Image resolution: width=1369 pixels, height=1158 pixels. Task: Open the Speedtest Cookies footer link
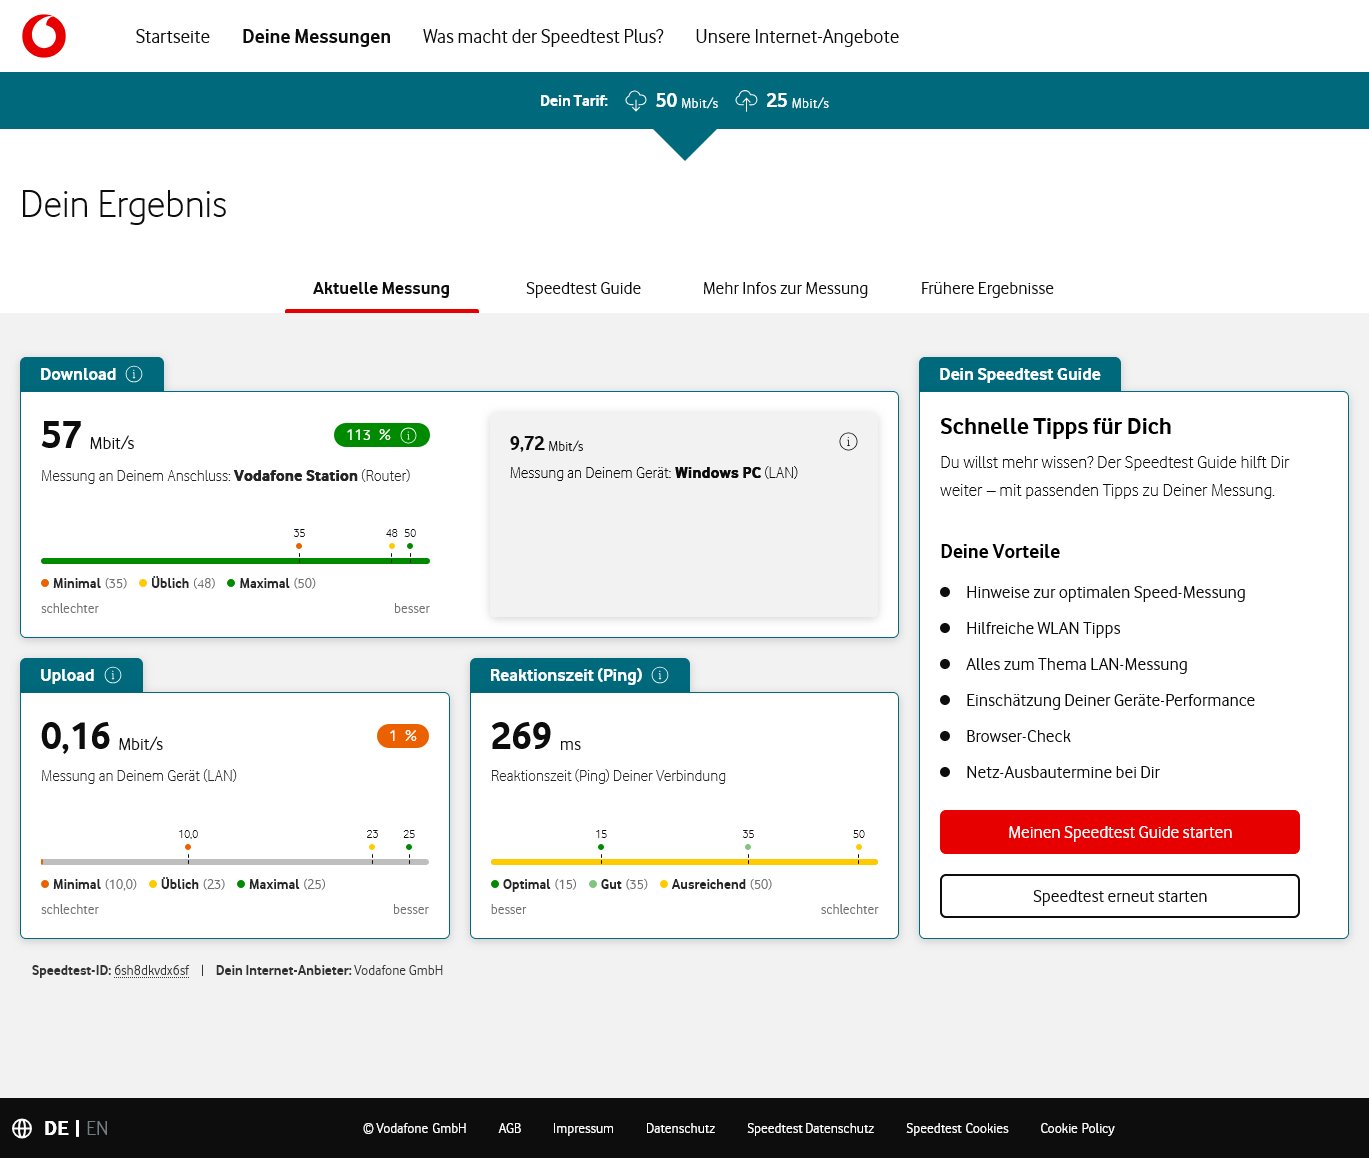pos(957,1128)
